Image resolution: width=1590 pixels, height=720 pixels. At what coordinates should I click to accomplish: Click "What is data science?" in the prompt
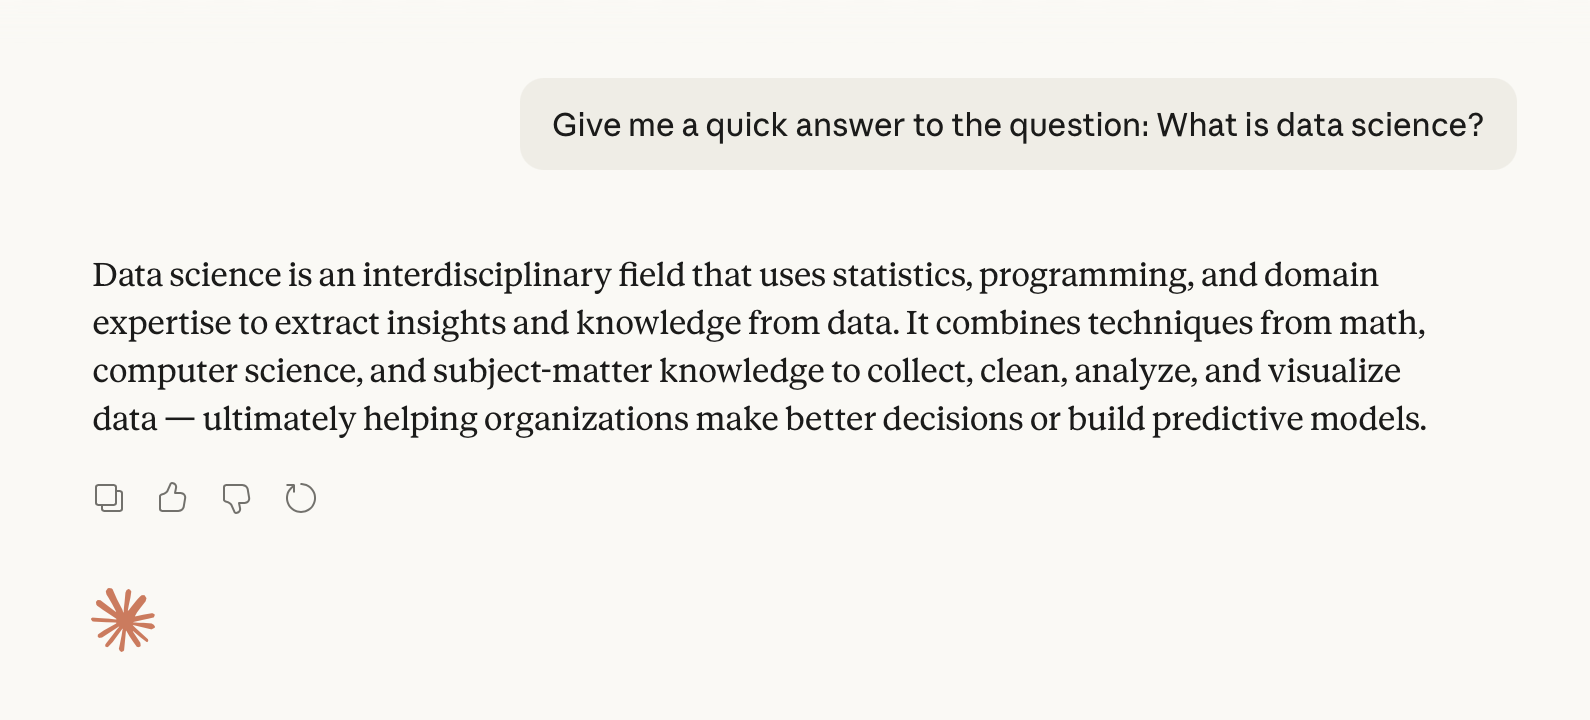pyautogui.click(x=1320, y=125)
